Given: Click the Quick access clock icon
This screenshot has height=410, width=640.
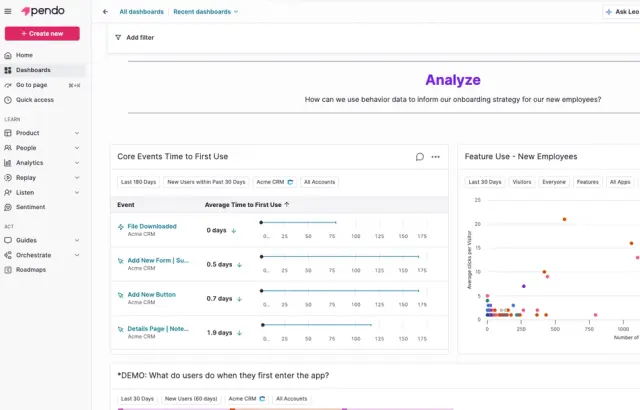Looking at the screenshot, I should [x=8, y=100].
